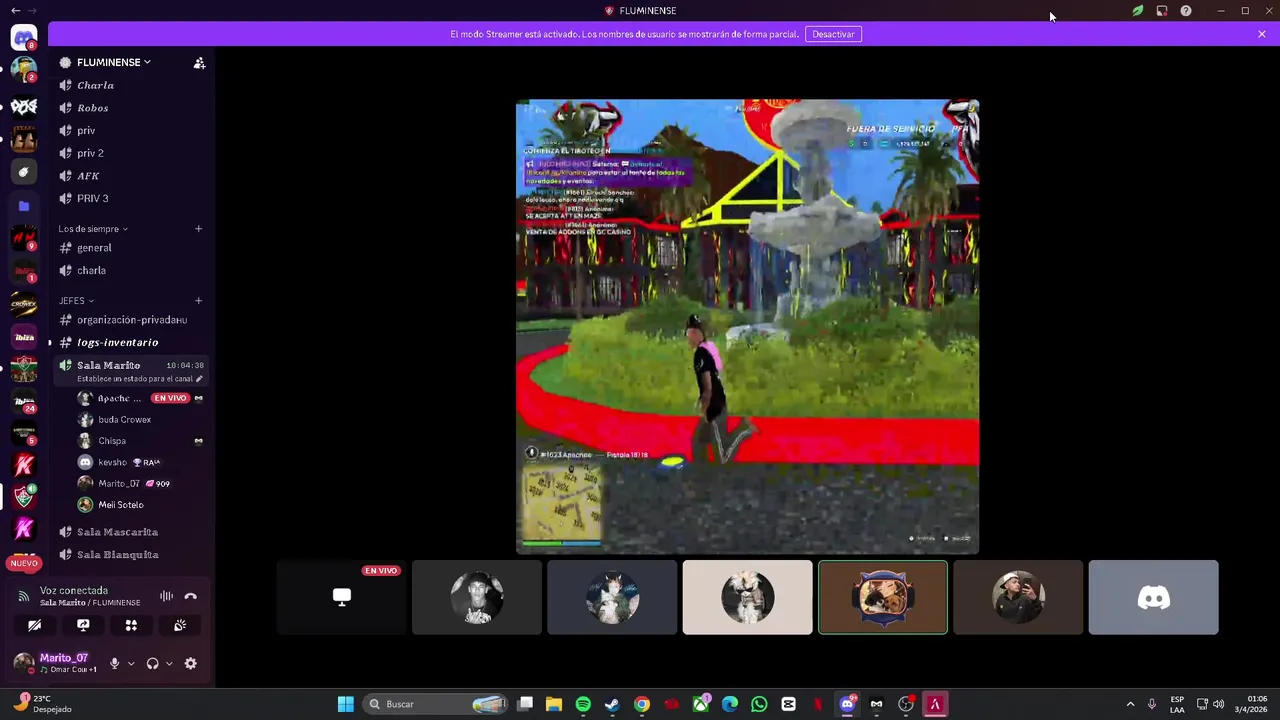
Task: Open the server folder icon in sidebar
Action: tap(24, 206)
